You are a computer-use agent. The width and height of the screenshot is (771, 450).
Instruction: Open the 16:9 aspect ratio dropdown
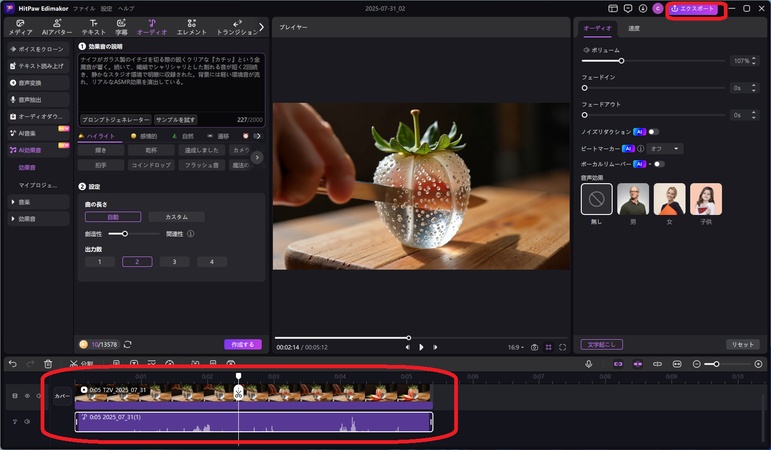tap(515, 347)
